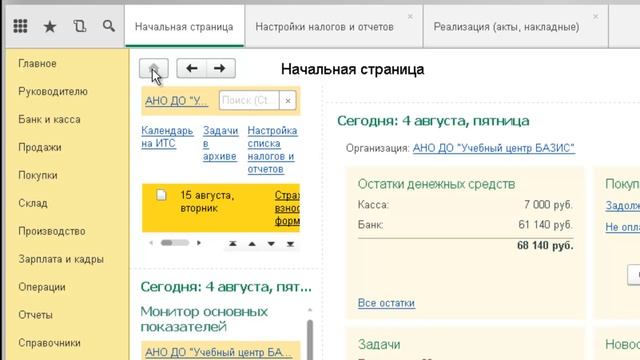Open the Задолж... link in the Покуп... panel
The height and width of the screenshot is (360, 640).
coord(622,206)
